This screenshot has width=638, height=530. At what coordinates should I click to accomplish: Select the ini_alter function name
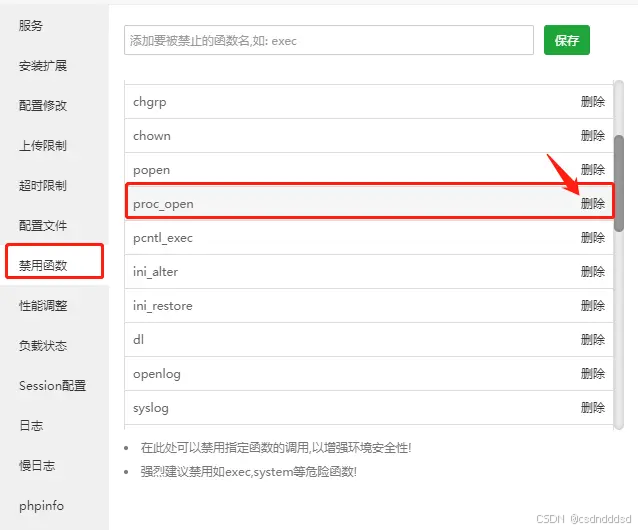155,271
